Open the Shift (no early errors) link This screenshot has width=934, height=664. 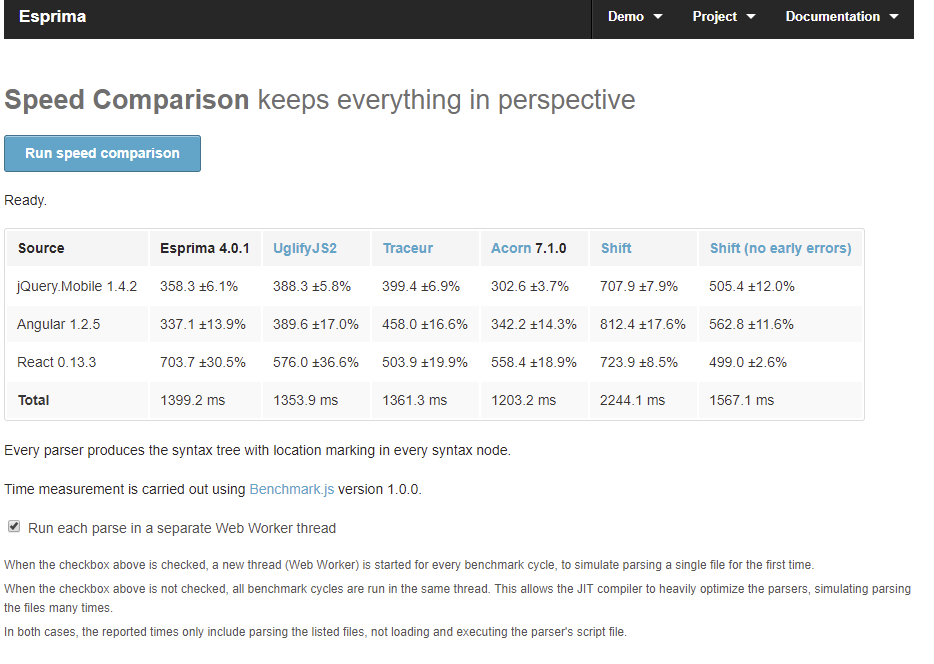tap(780, 248)
